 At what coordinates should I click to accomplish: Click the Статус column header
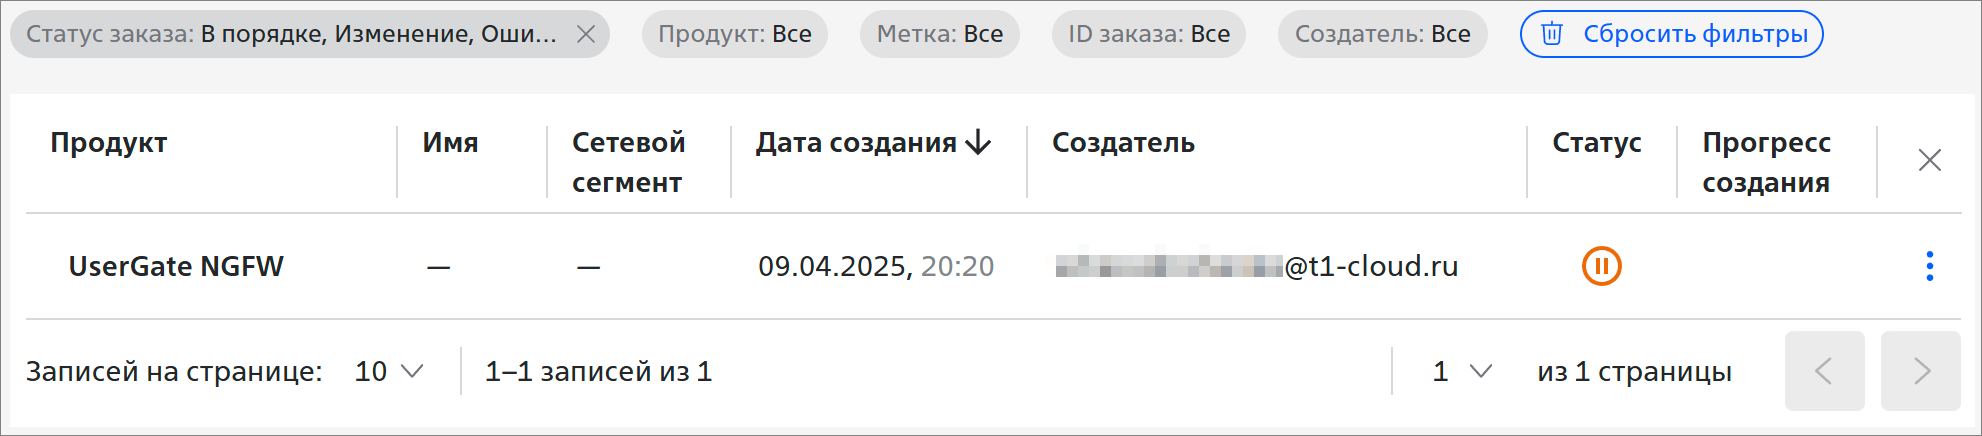pyautogui.click(x=1597, y=143)
